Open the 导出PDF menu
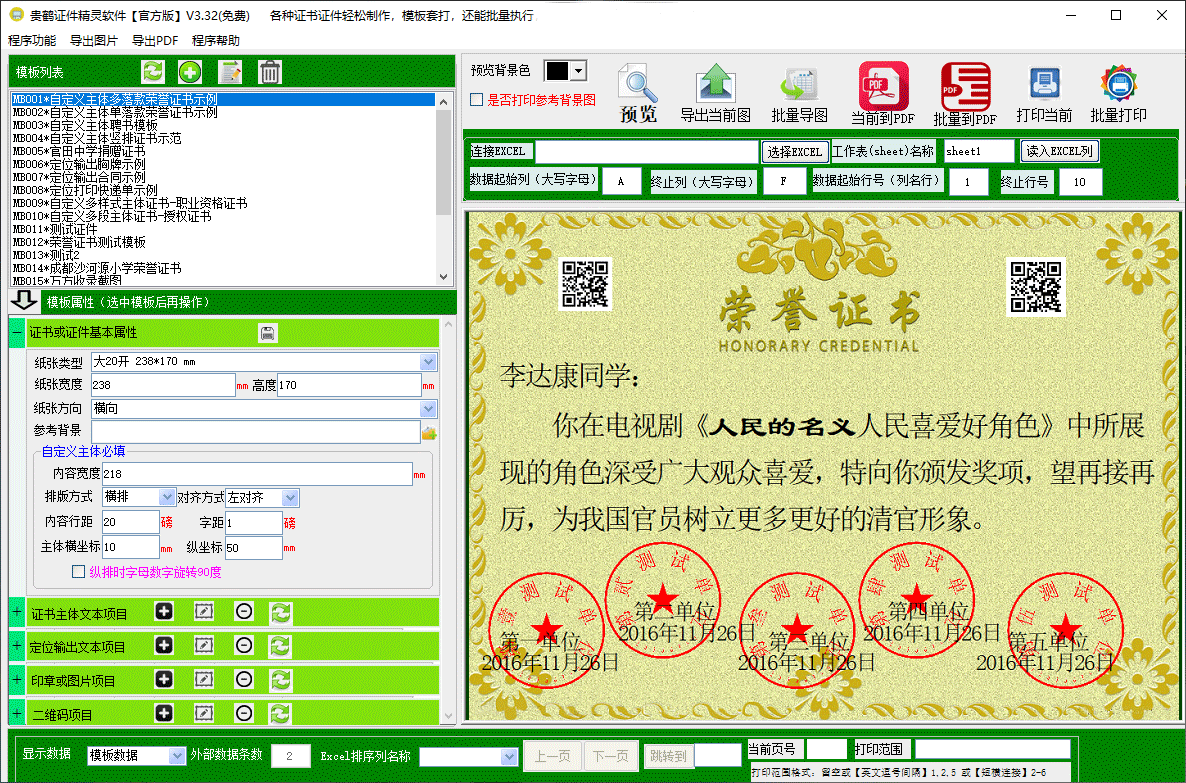Image resolution: width=1186 pixels, height=783 pixels. pyautogui.click(x=155, y=40)
